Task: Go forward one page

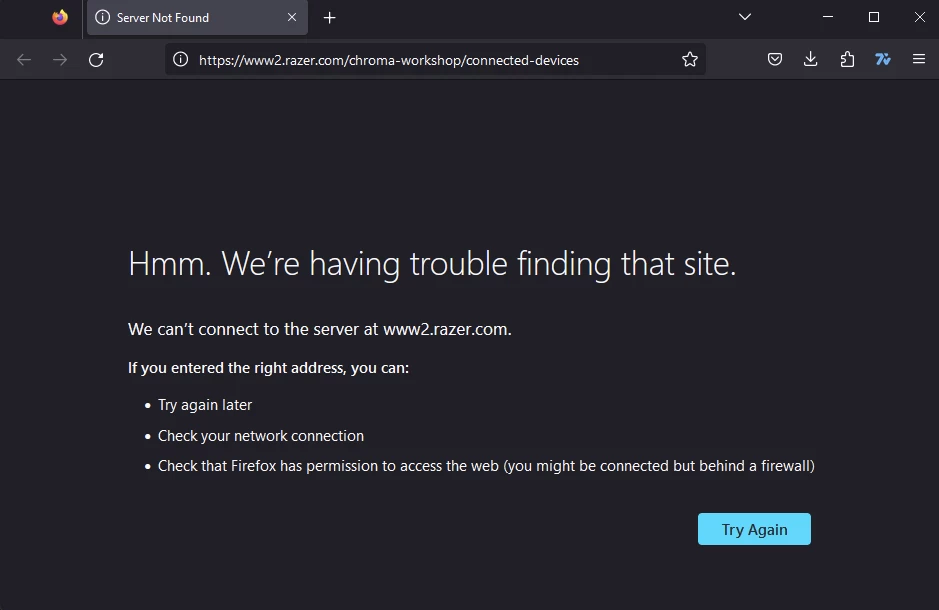Action: click(x=60, y=59)
